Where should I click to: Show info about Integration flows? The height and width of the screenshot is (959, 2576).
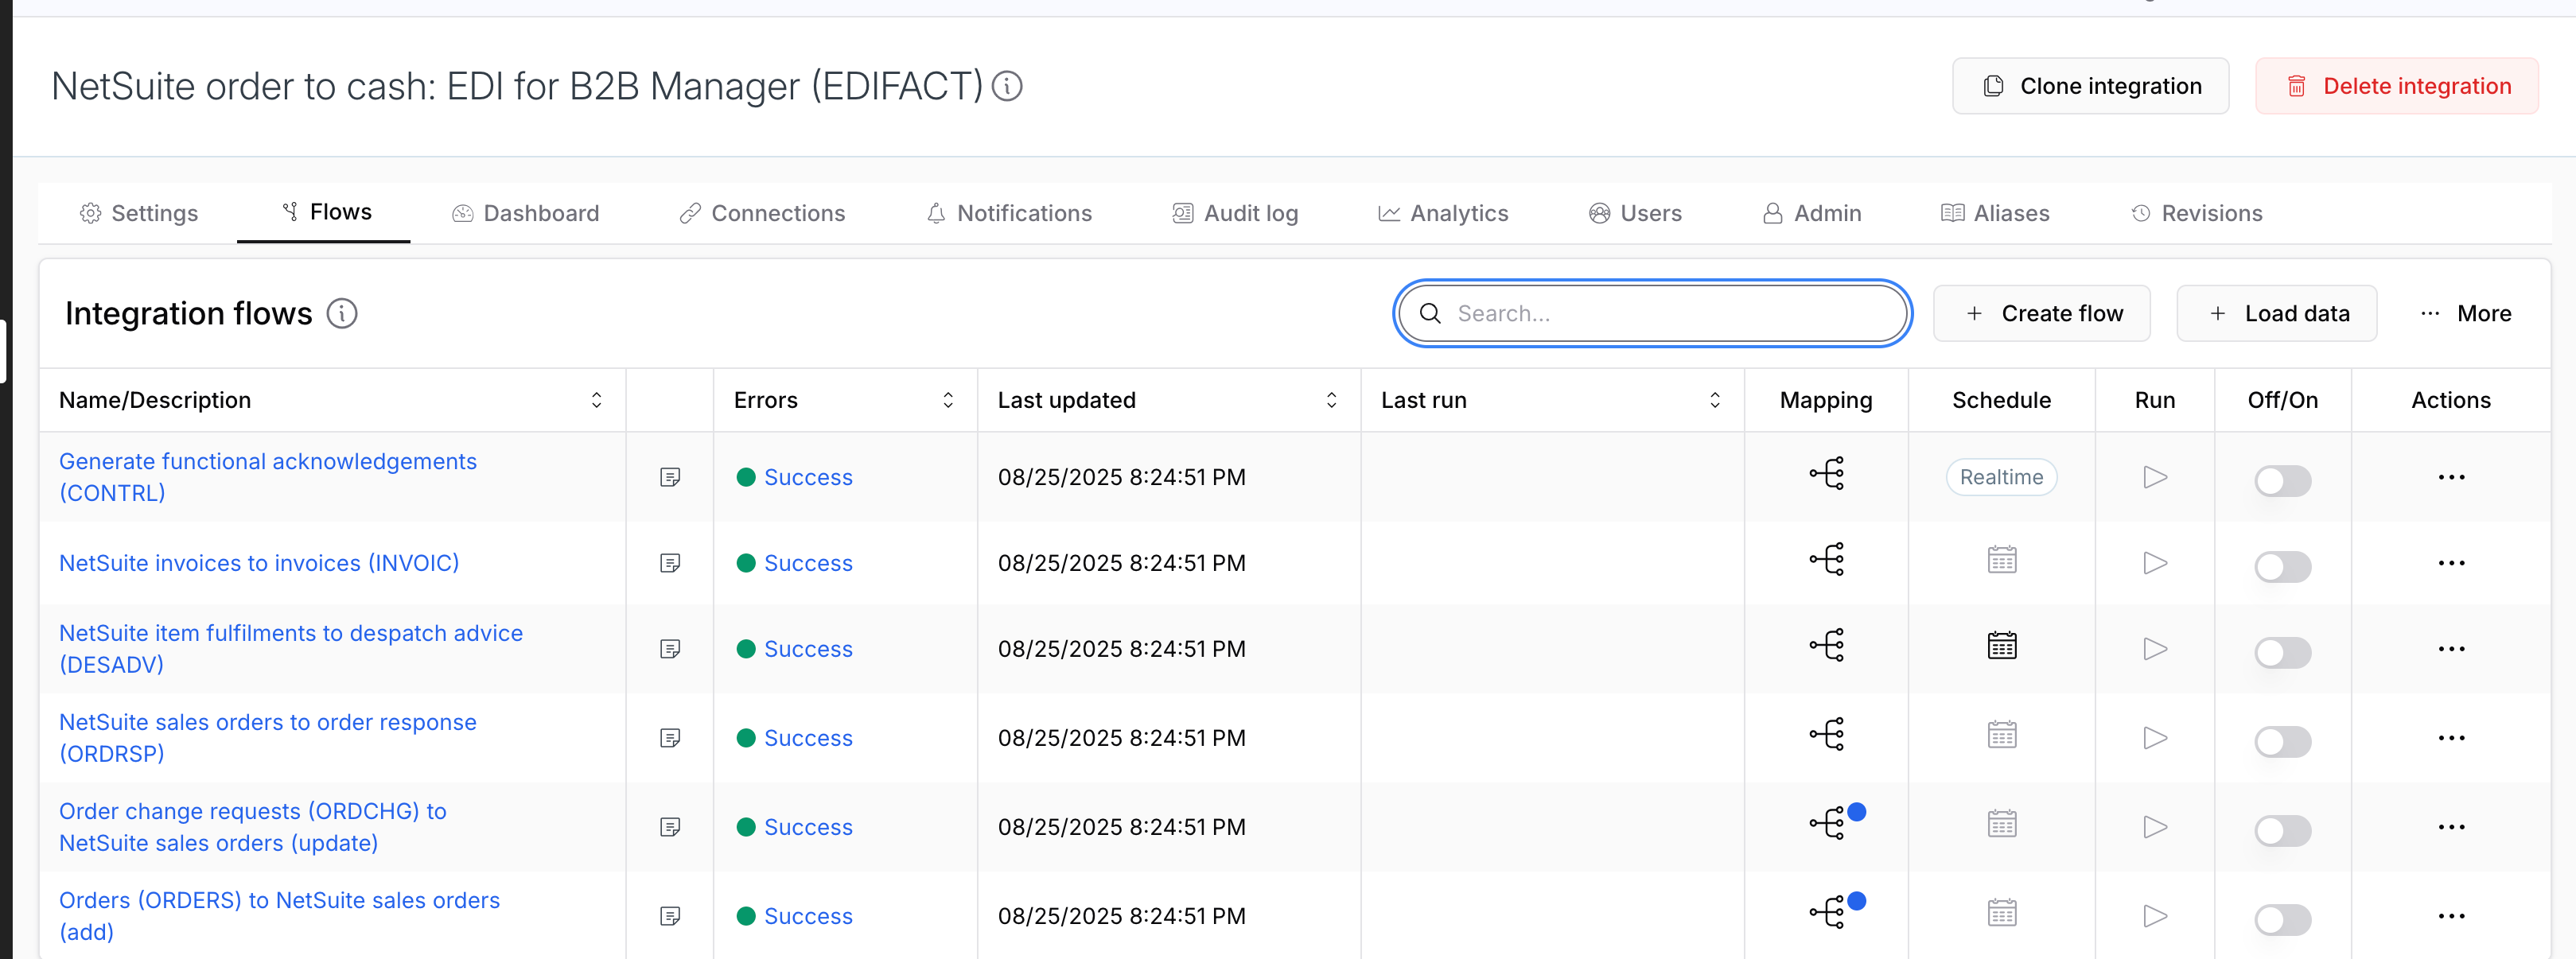(x=342, y=314)
